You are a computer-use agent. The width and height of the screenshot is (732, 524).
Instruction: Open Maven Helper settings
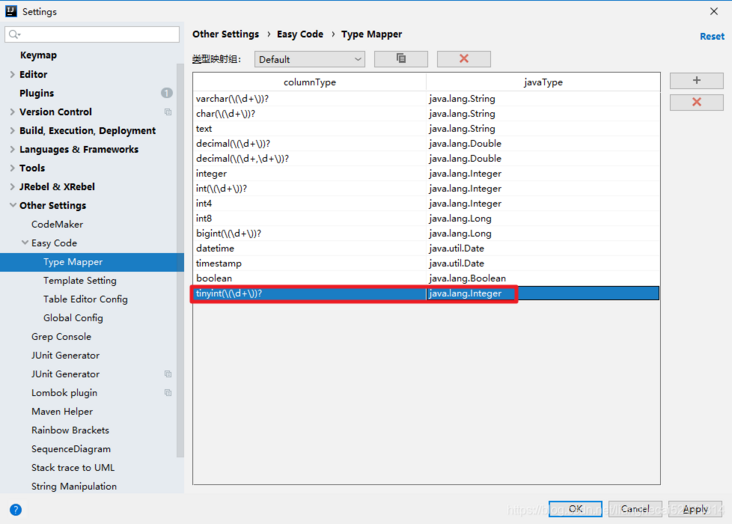62,411
